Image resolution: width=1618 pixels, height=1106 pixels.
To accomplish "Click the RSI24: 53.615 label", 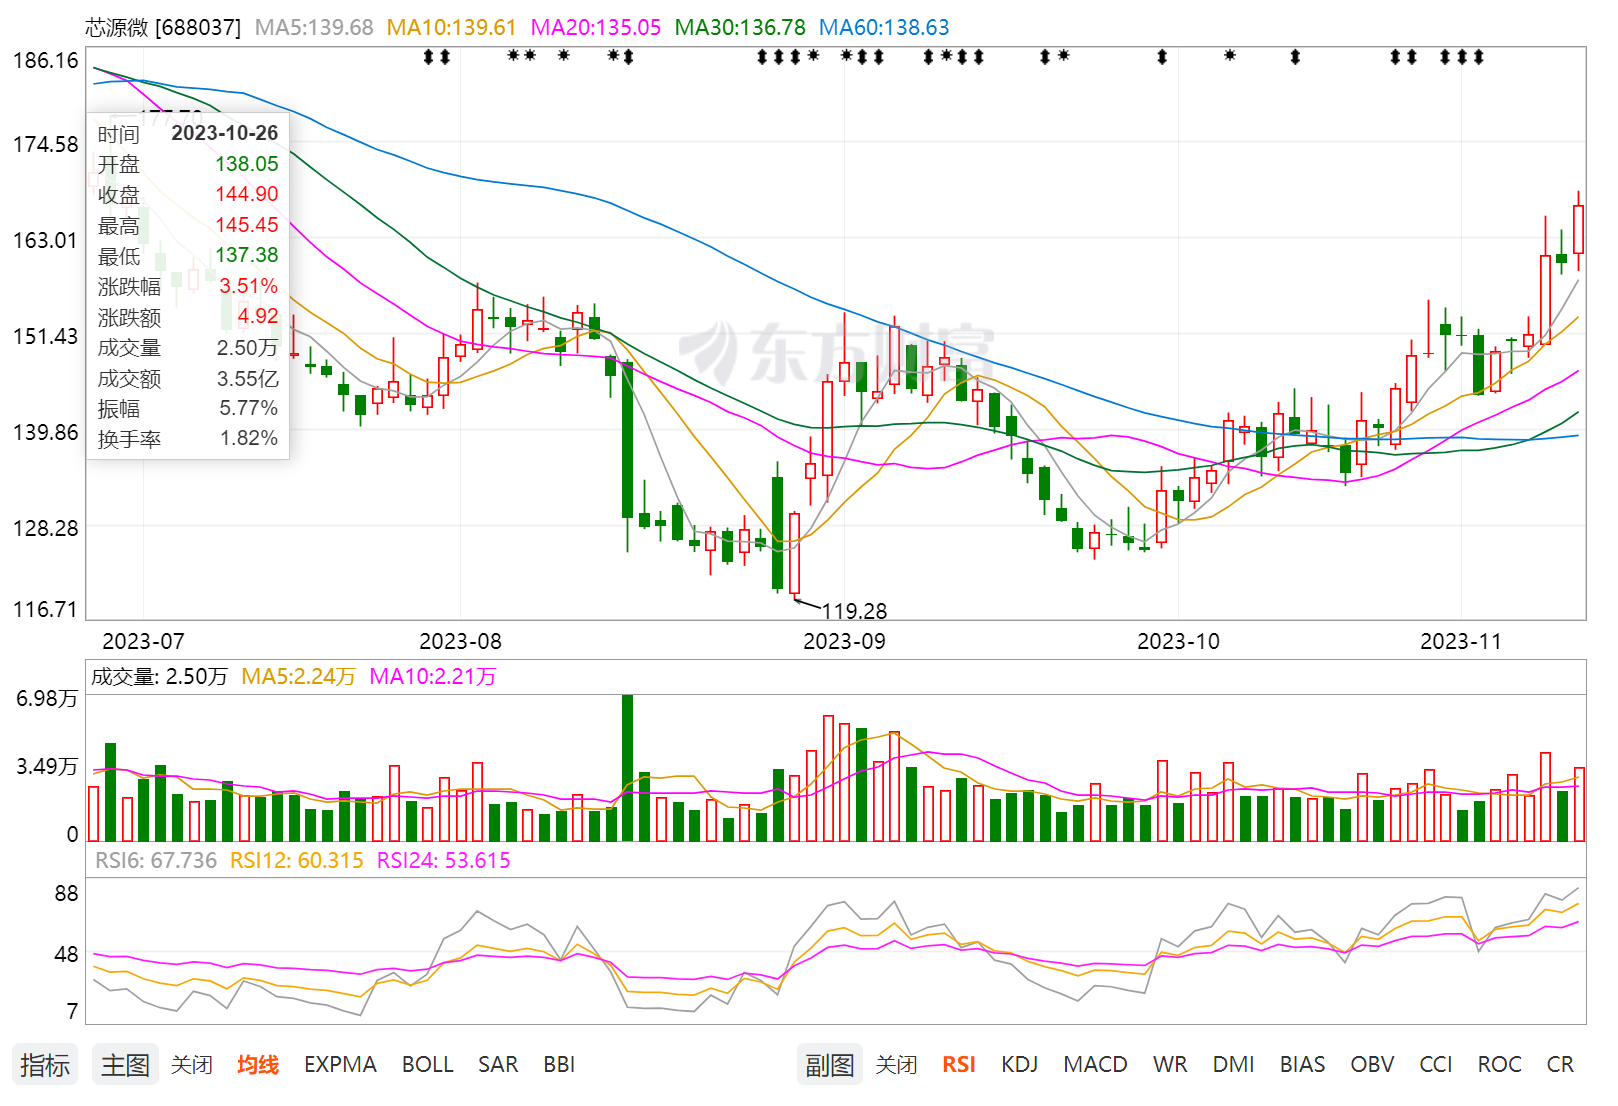I will pos(444,861).
